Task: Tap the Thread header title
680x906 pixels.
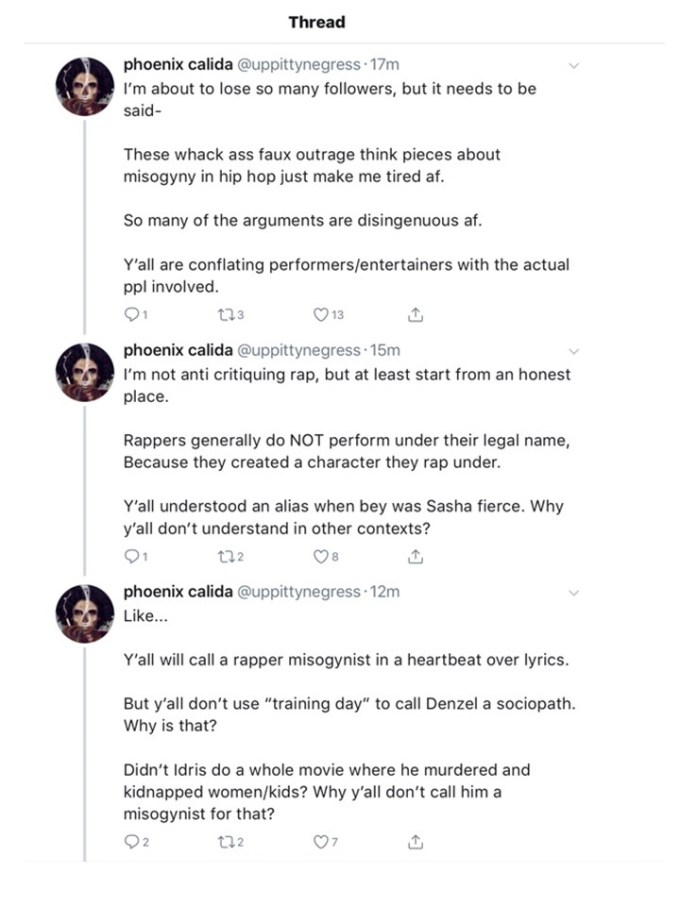Action: click(316, 22)
